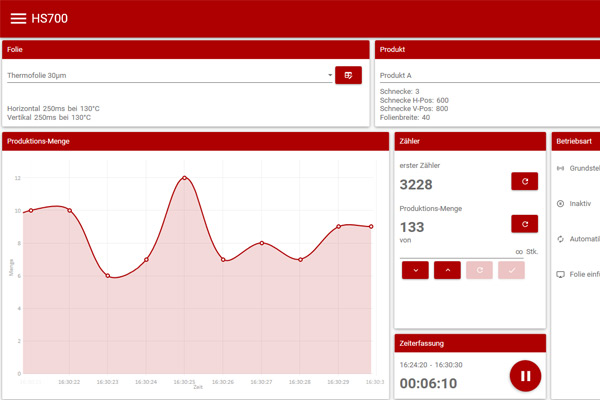
Task: Click the target quantity input field before Stk.
Action: pyautogui.click(x=461, y=252)
